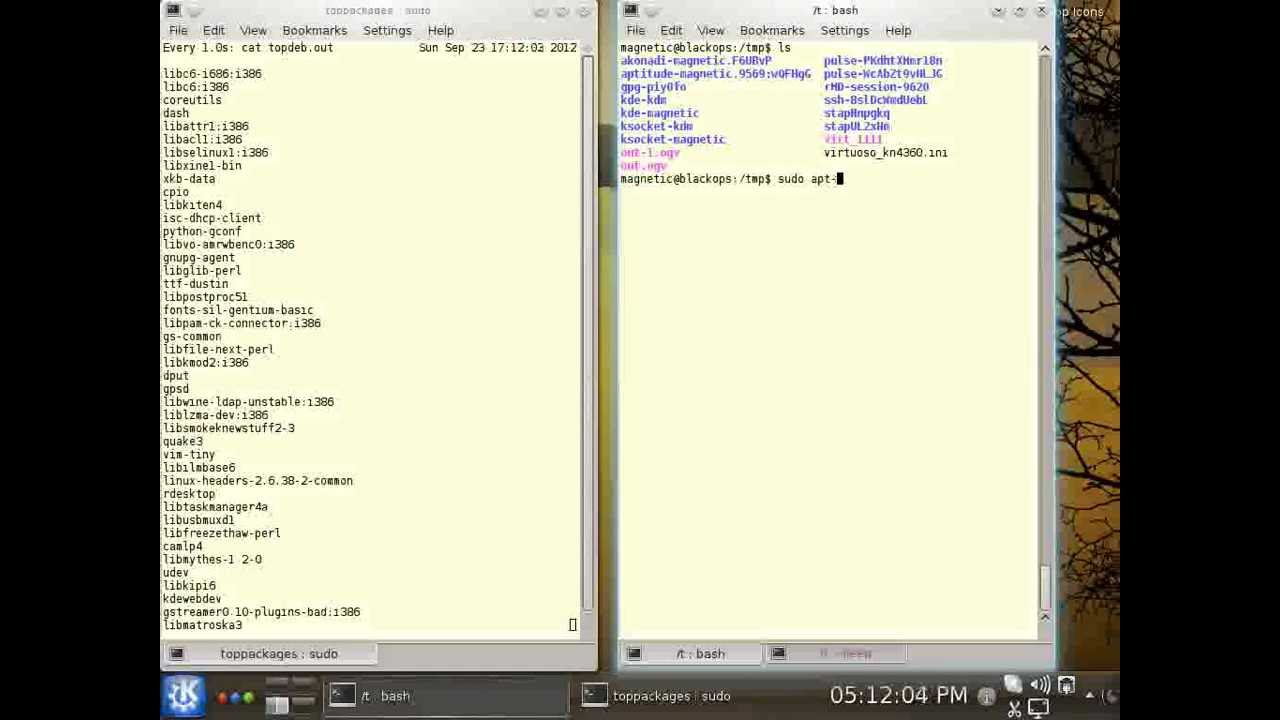Click terminal icon in '/t : bash' taskbar entry
The image size is (1280, 720).
click(342, 696)
